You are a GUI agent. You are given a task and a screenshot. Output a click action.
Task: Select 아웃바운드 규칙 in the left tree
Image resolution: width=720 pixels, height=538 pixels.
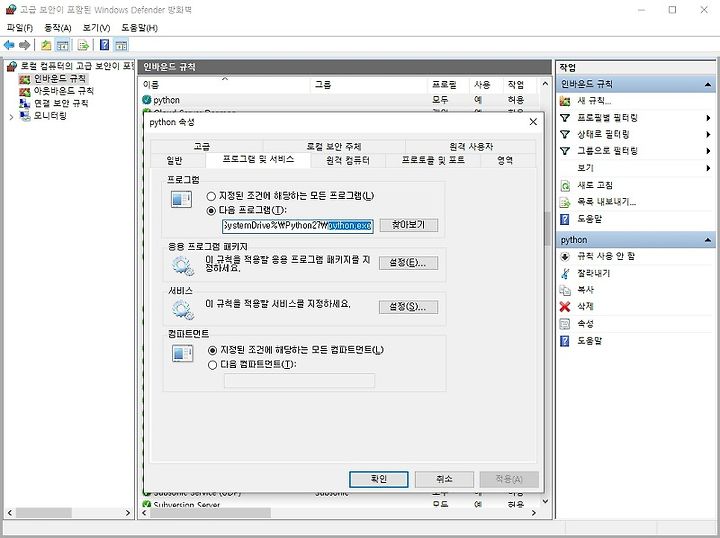pyautogui.click(x=63, y=91)
